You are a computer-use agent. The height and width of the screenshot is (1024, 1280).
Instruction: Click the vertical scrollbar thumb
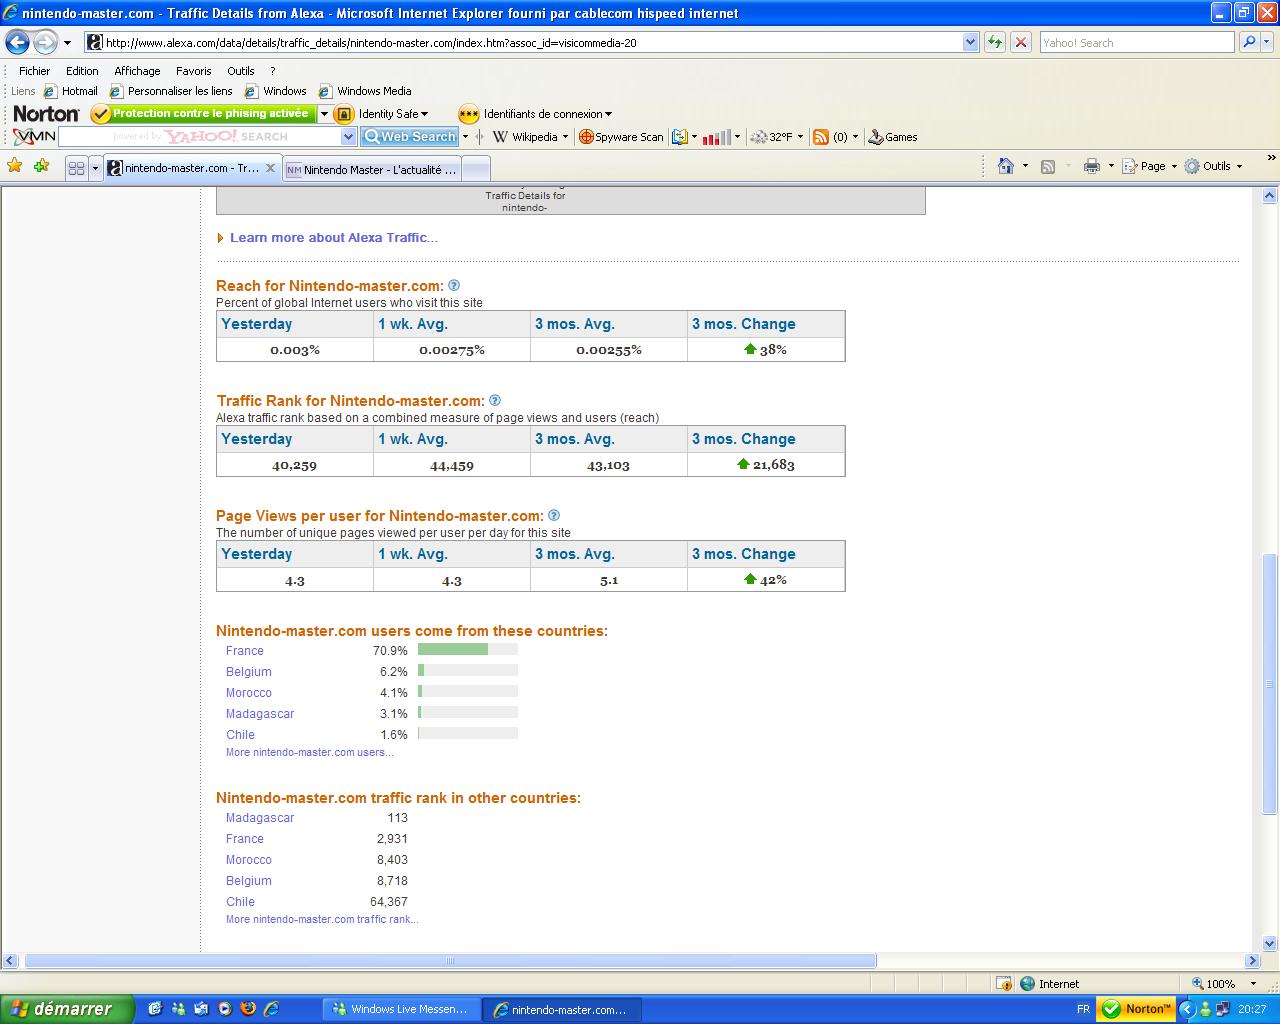click(1270, 683)
